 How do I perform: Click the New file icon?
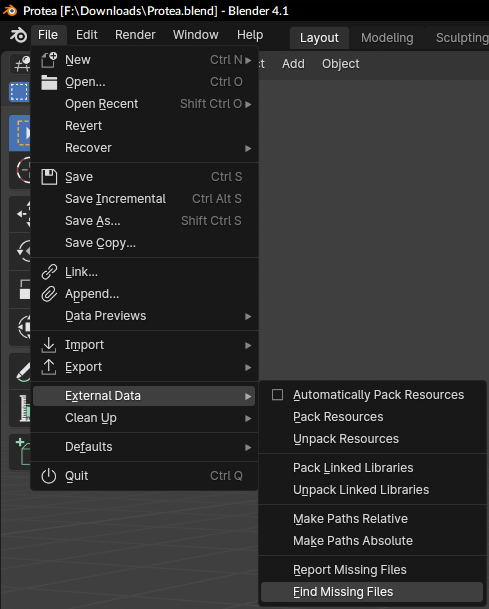[49, 60]
